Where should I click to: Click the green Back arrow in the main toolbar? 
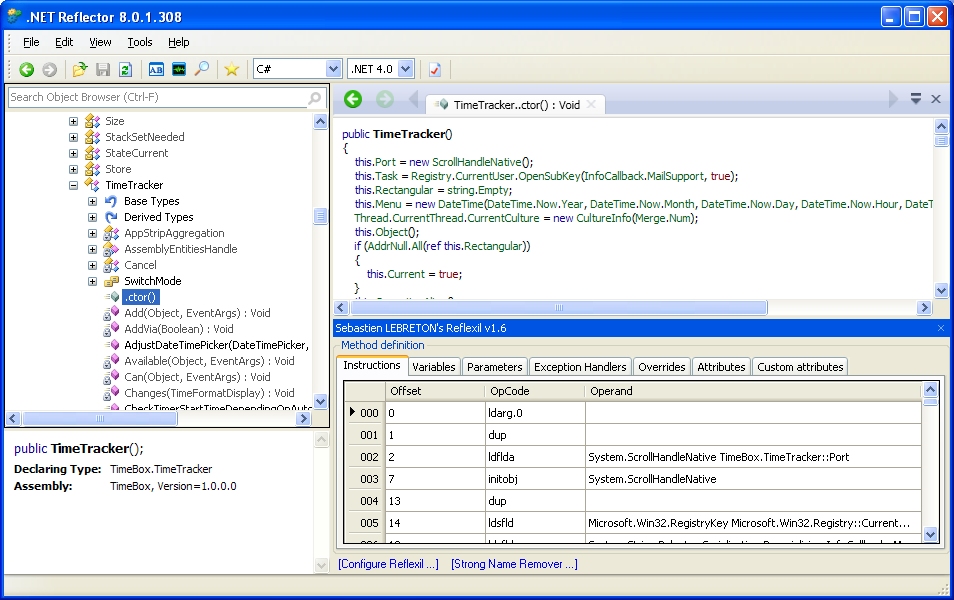pyautogui.click(x=27, y=69)
